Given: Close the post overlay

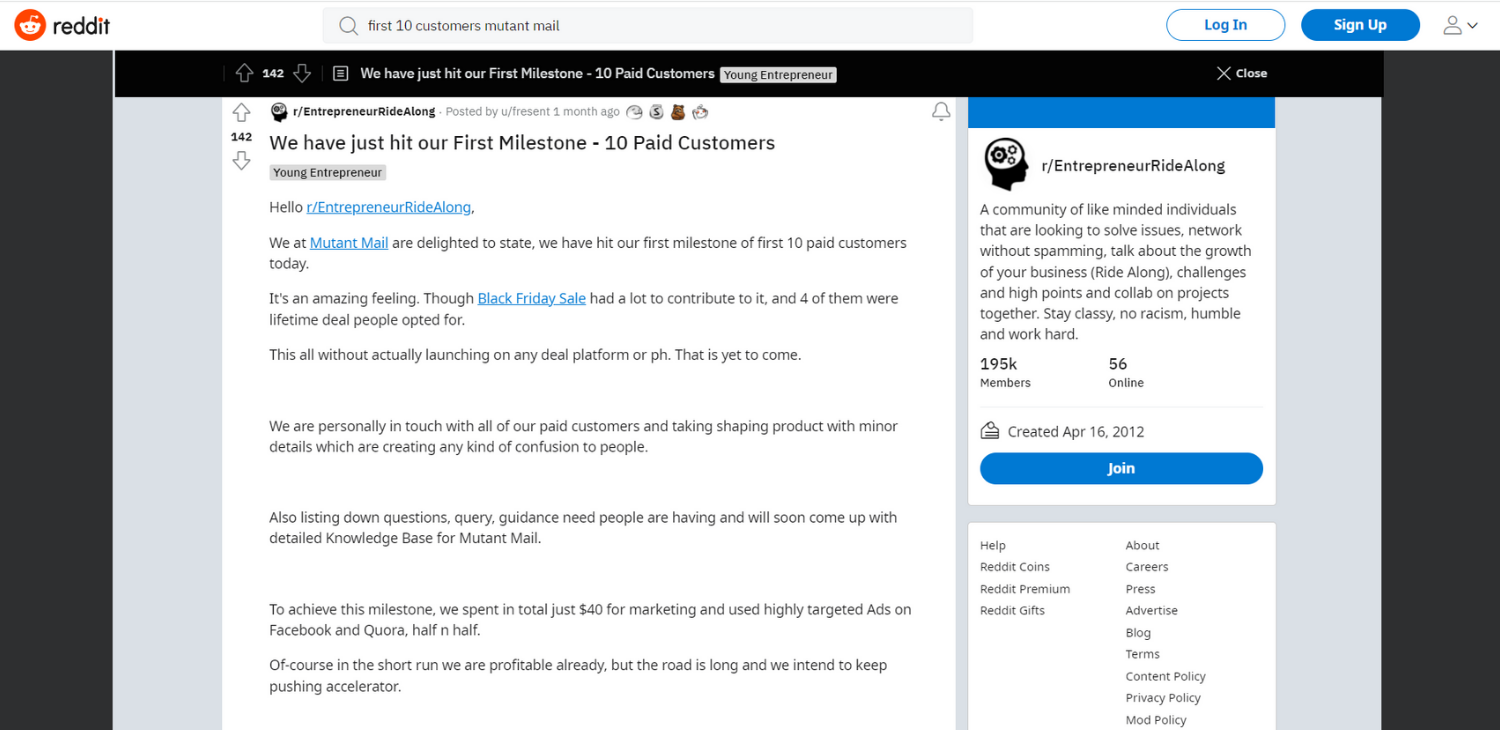Looking at the screenshot, I should (1241, 73).
